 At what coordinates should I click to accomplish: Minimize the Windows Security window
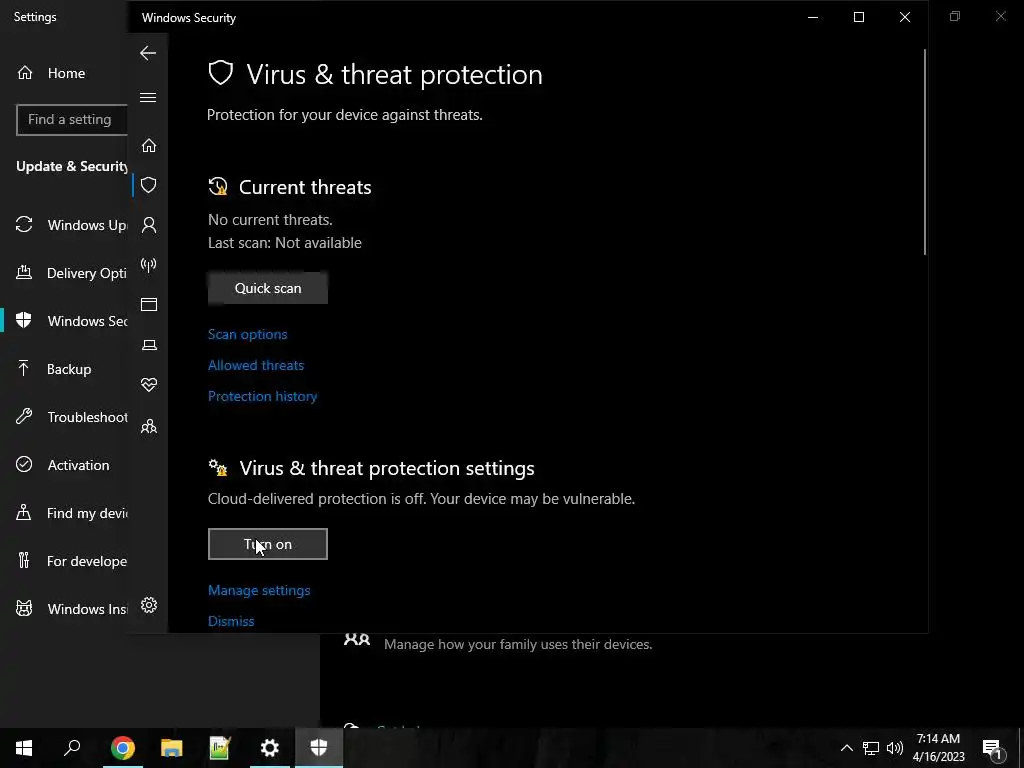[813, 18]
